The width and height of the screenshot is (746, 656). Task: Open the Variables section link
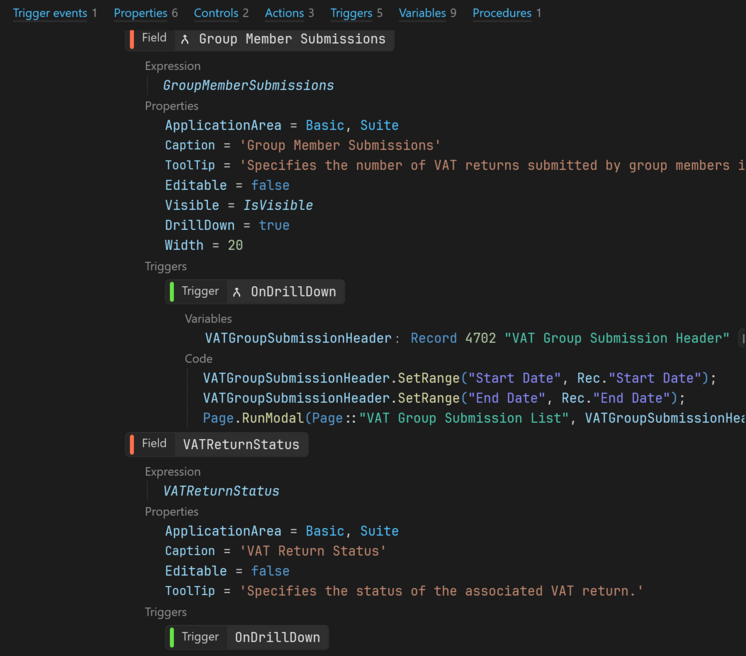point(422,13)
